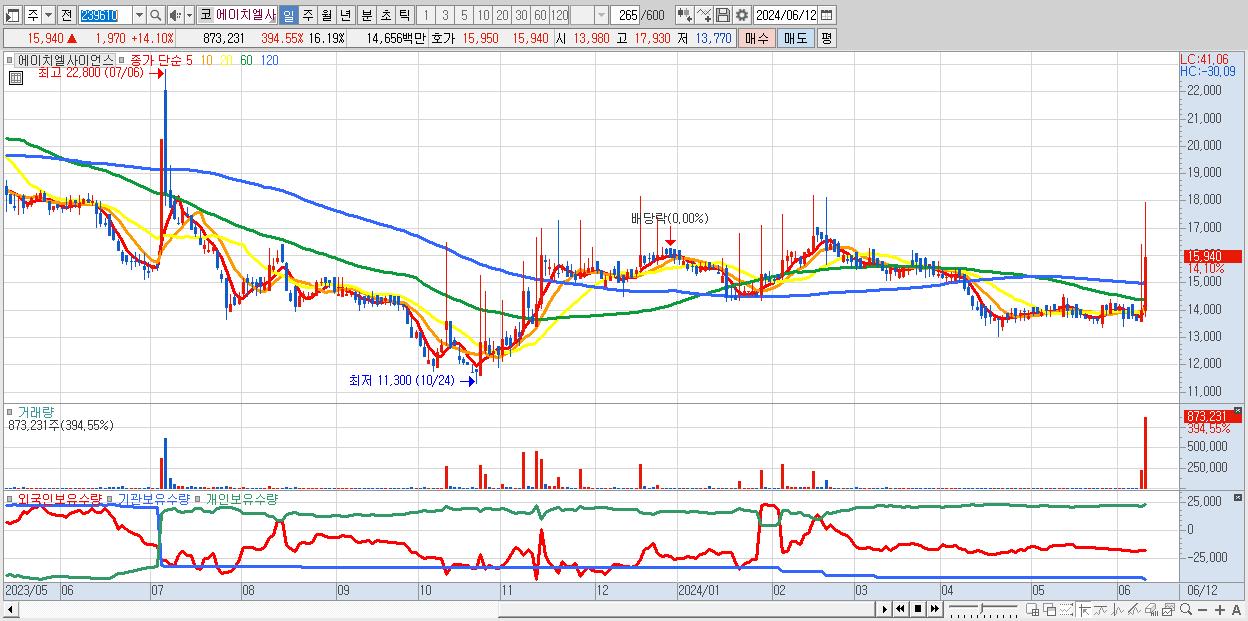The image size is (1248, 621).
Task: Toggle the 코 market button
Action: [x=205, y=15]
